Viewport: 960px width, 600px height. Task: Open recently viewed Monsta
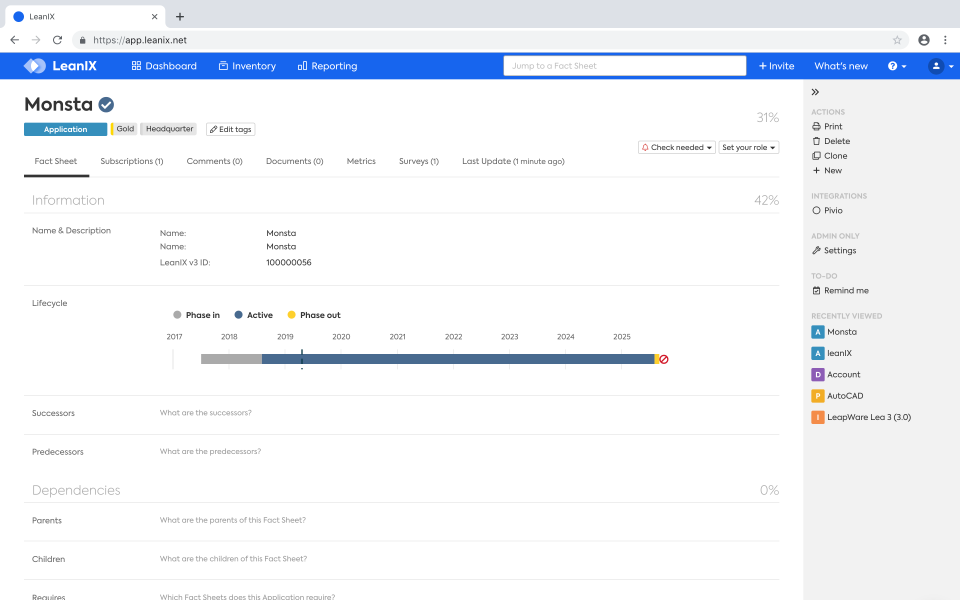[834, 332]
